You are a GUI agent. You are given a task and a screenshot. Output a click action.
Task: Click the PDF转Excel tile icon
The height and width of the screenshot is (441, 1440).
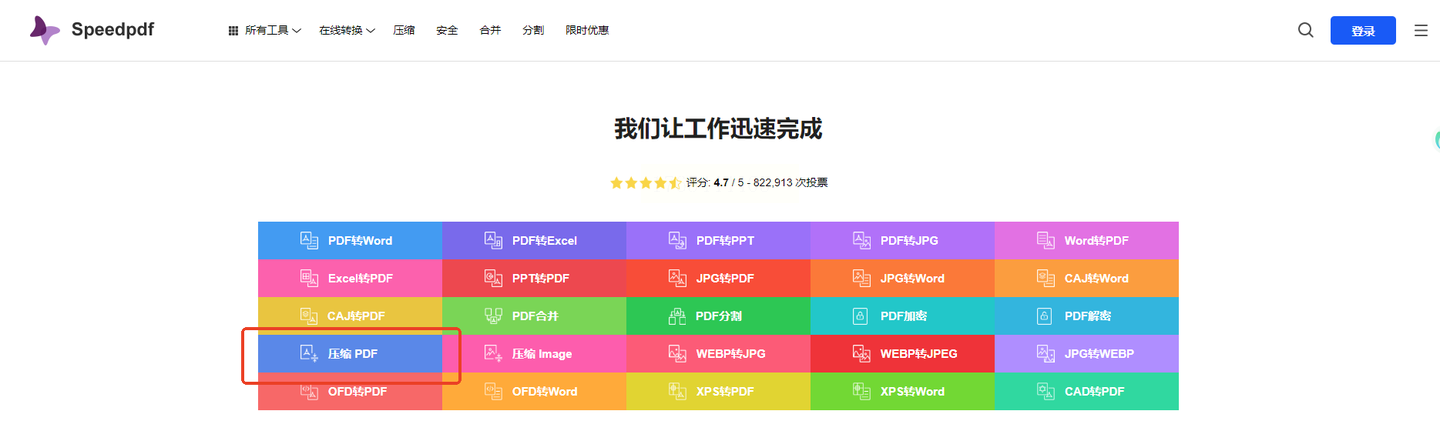coord(493,240)
